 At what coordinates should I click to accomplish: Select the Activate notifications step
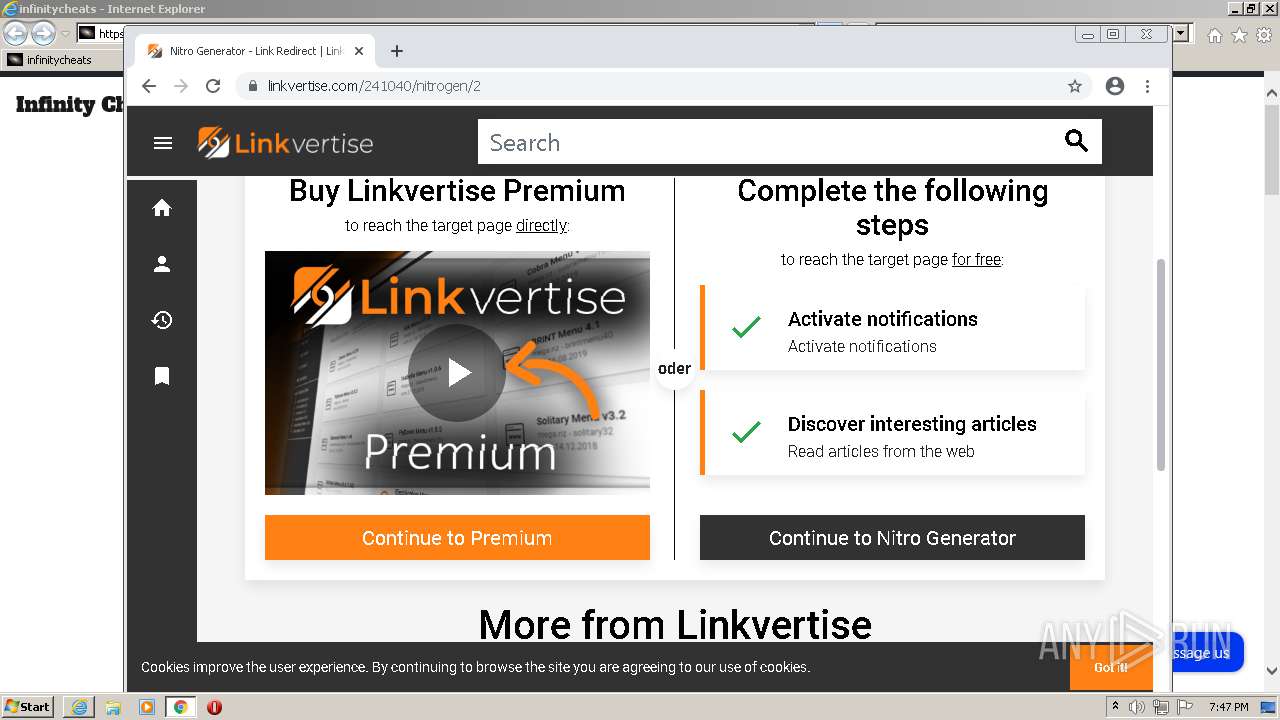coord(893,328)
